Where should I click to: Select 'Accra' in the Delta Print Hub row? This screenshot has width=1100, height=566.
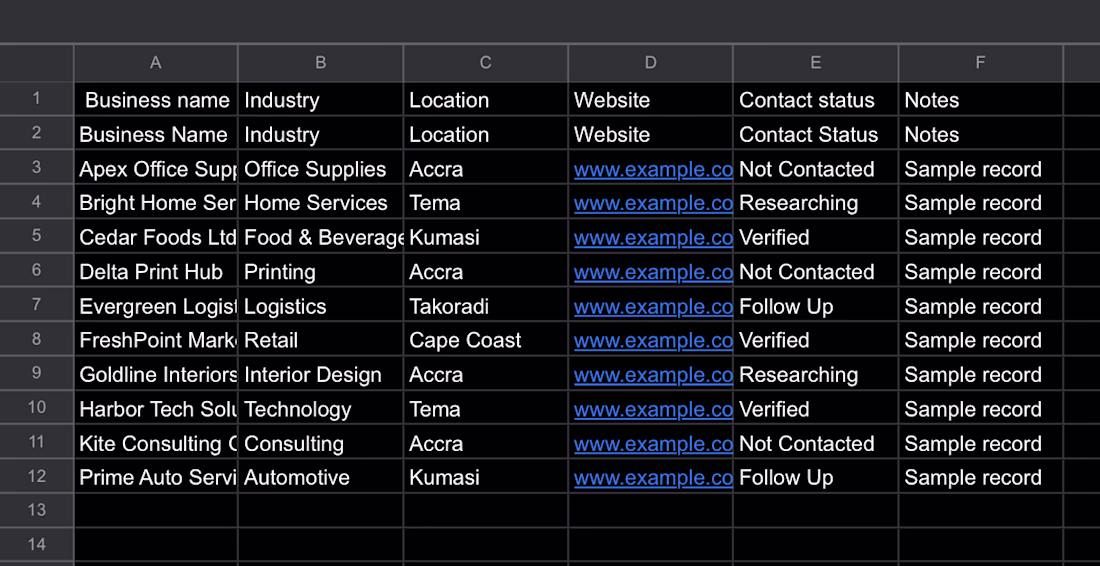(x=485, y=271)
